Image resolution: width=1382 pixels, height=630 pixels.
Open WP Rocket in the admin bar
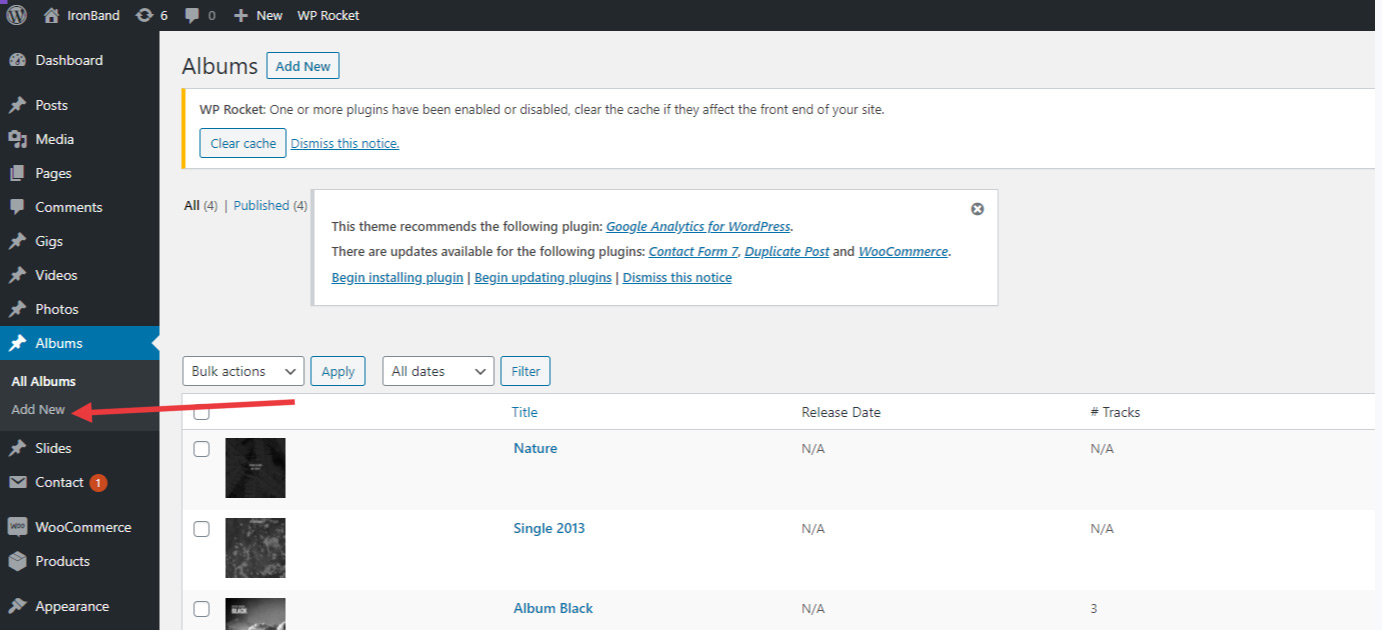(328, 15)
